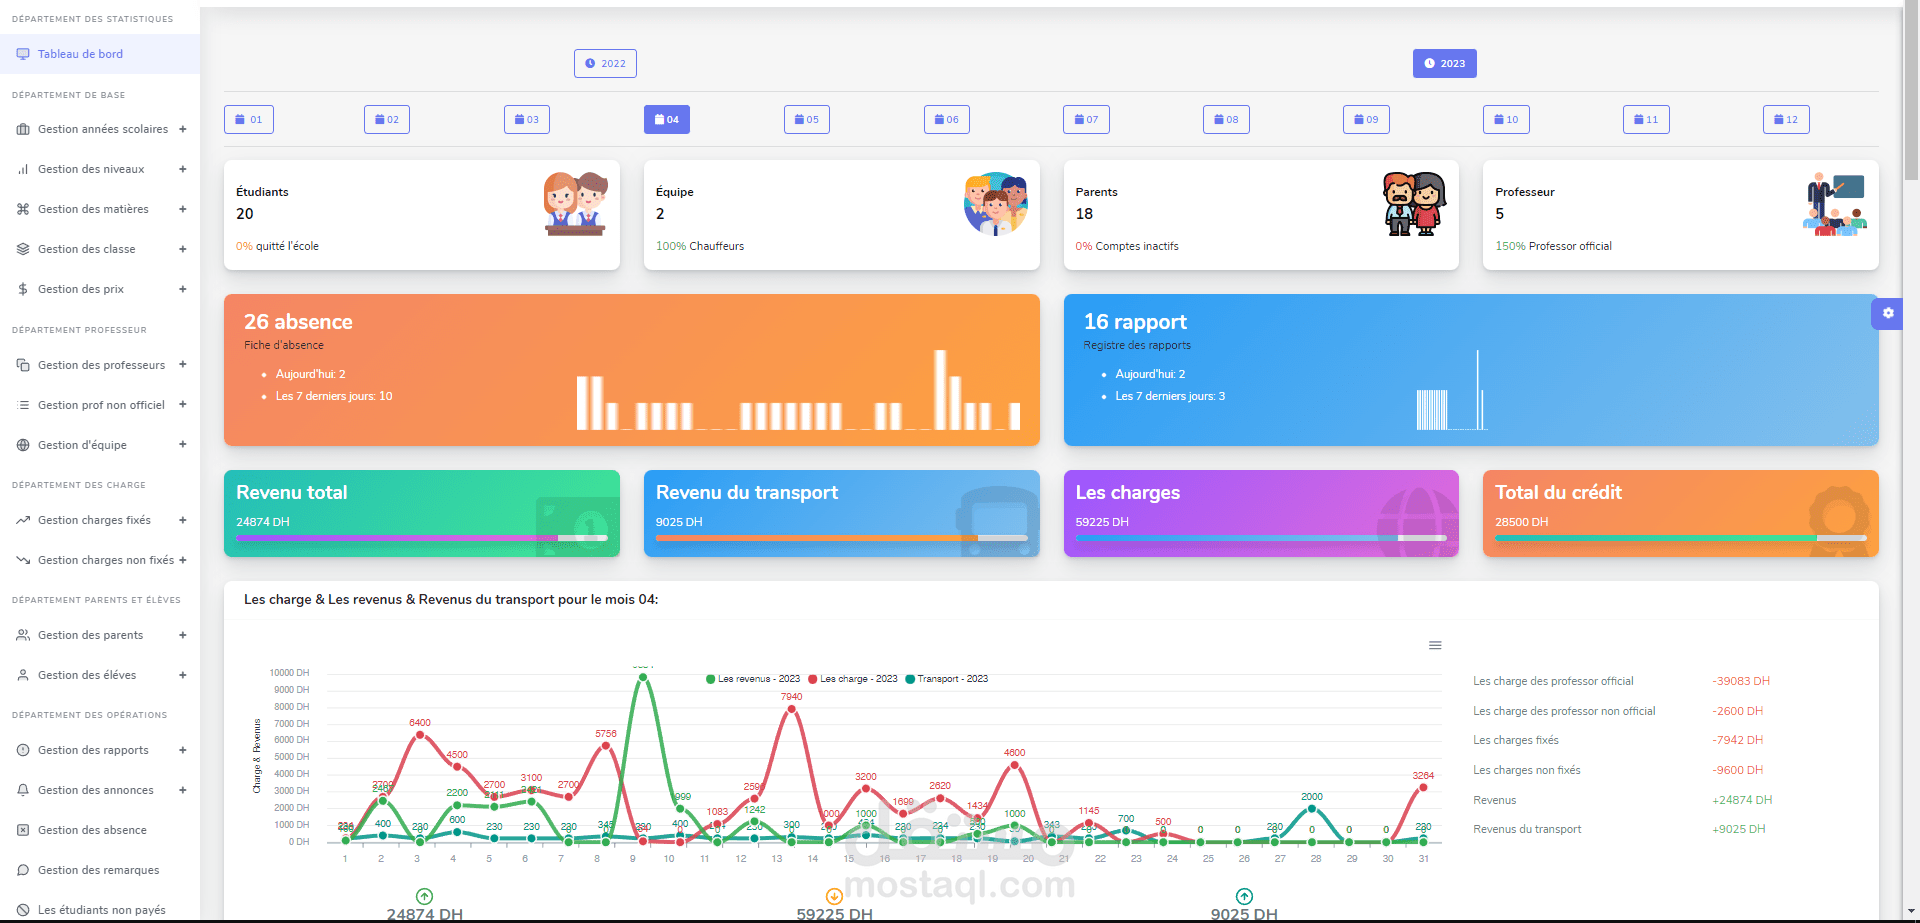The width and height of the screenshot is (1920, 923).
Task: Click the Étudiants card students illustration
Action: [575, 204]
